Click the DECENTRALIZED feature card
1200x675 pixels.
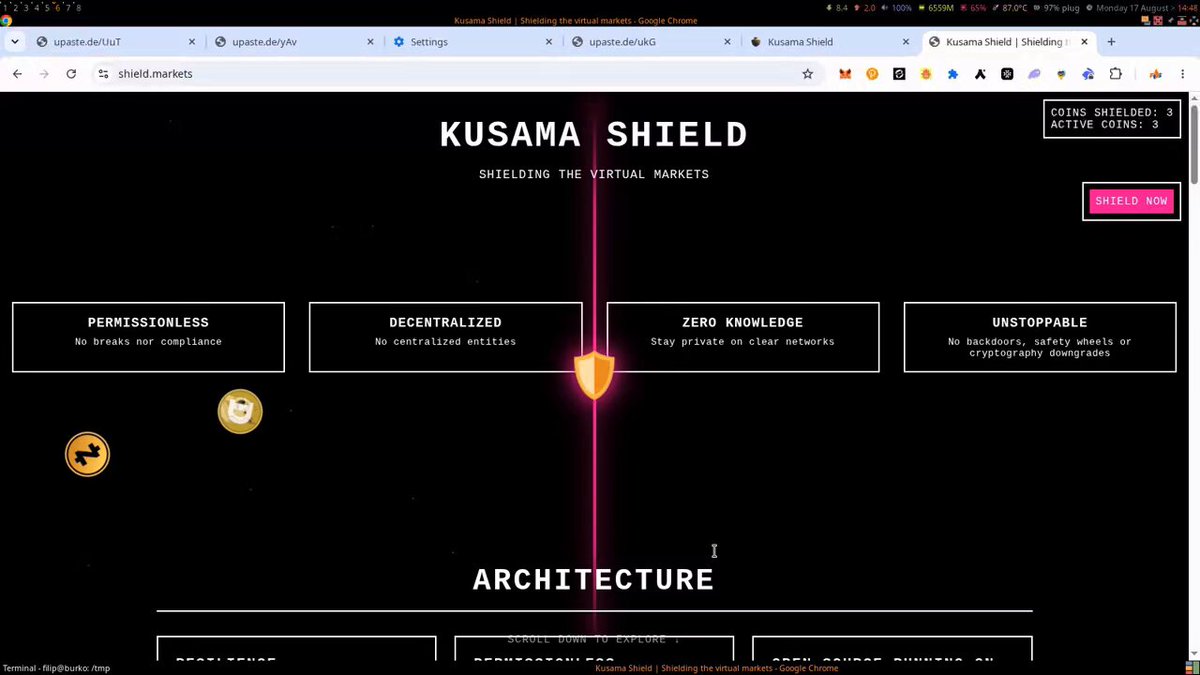tap(445, 337)
